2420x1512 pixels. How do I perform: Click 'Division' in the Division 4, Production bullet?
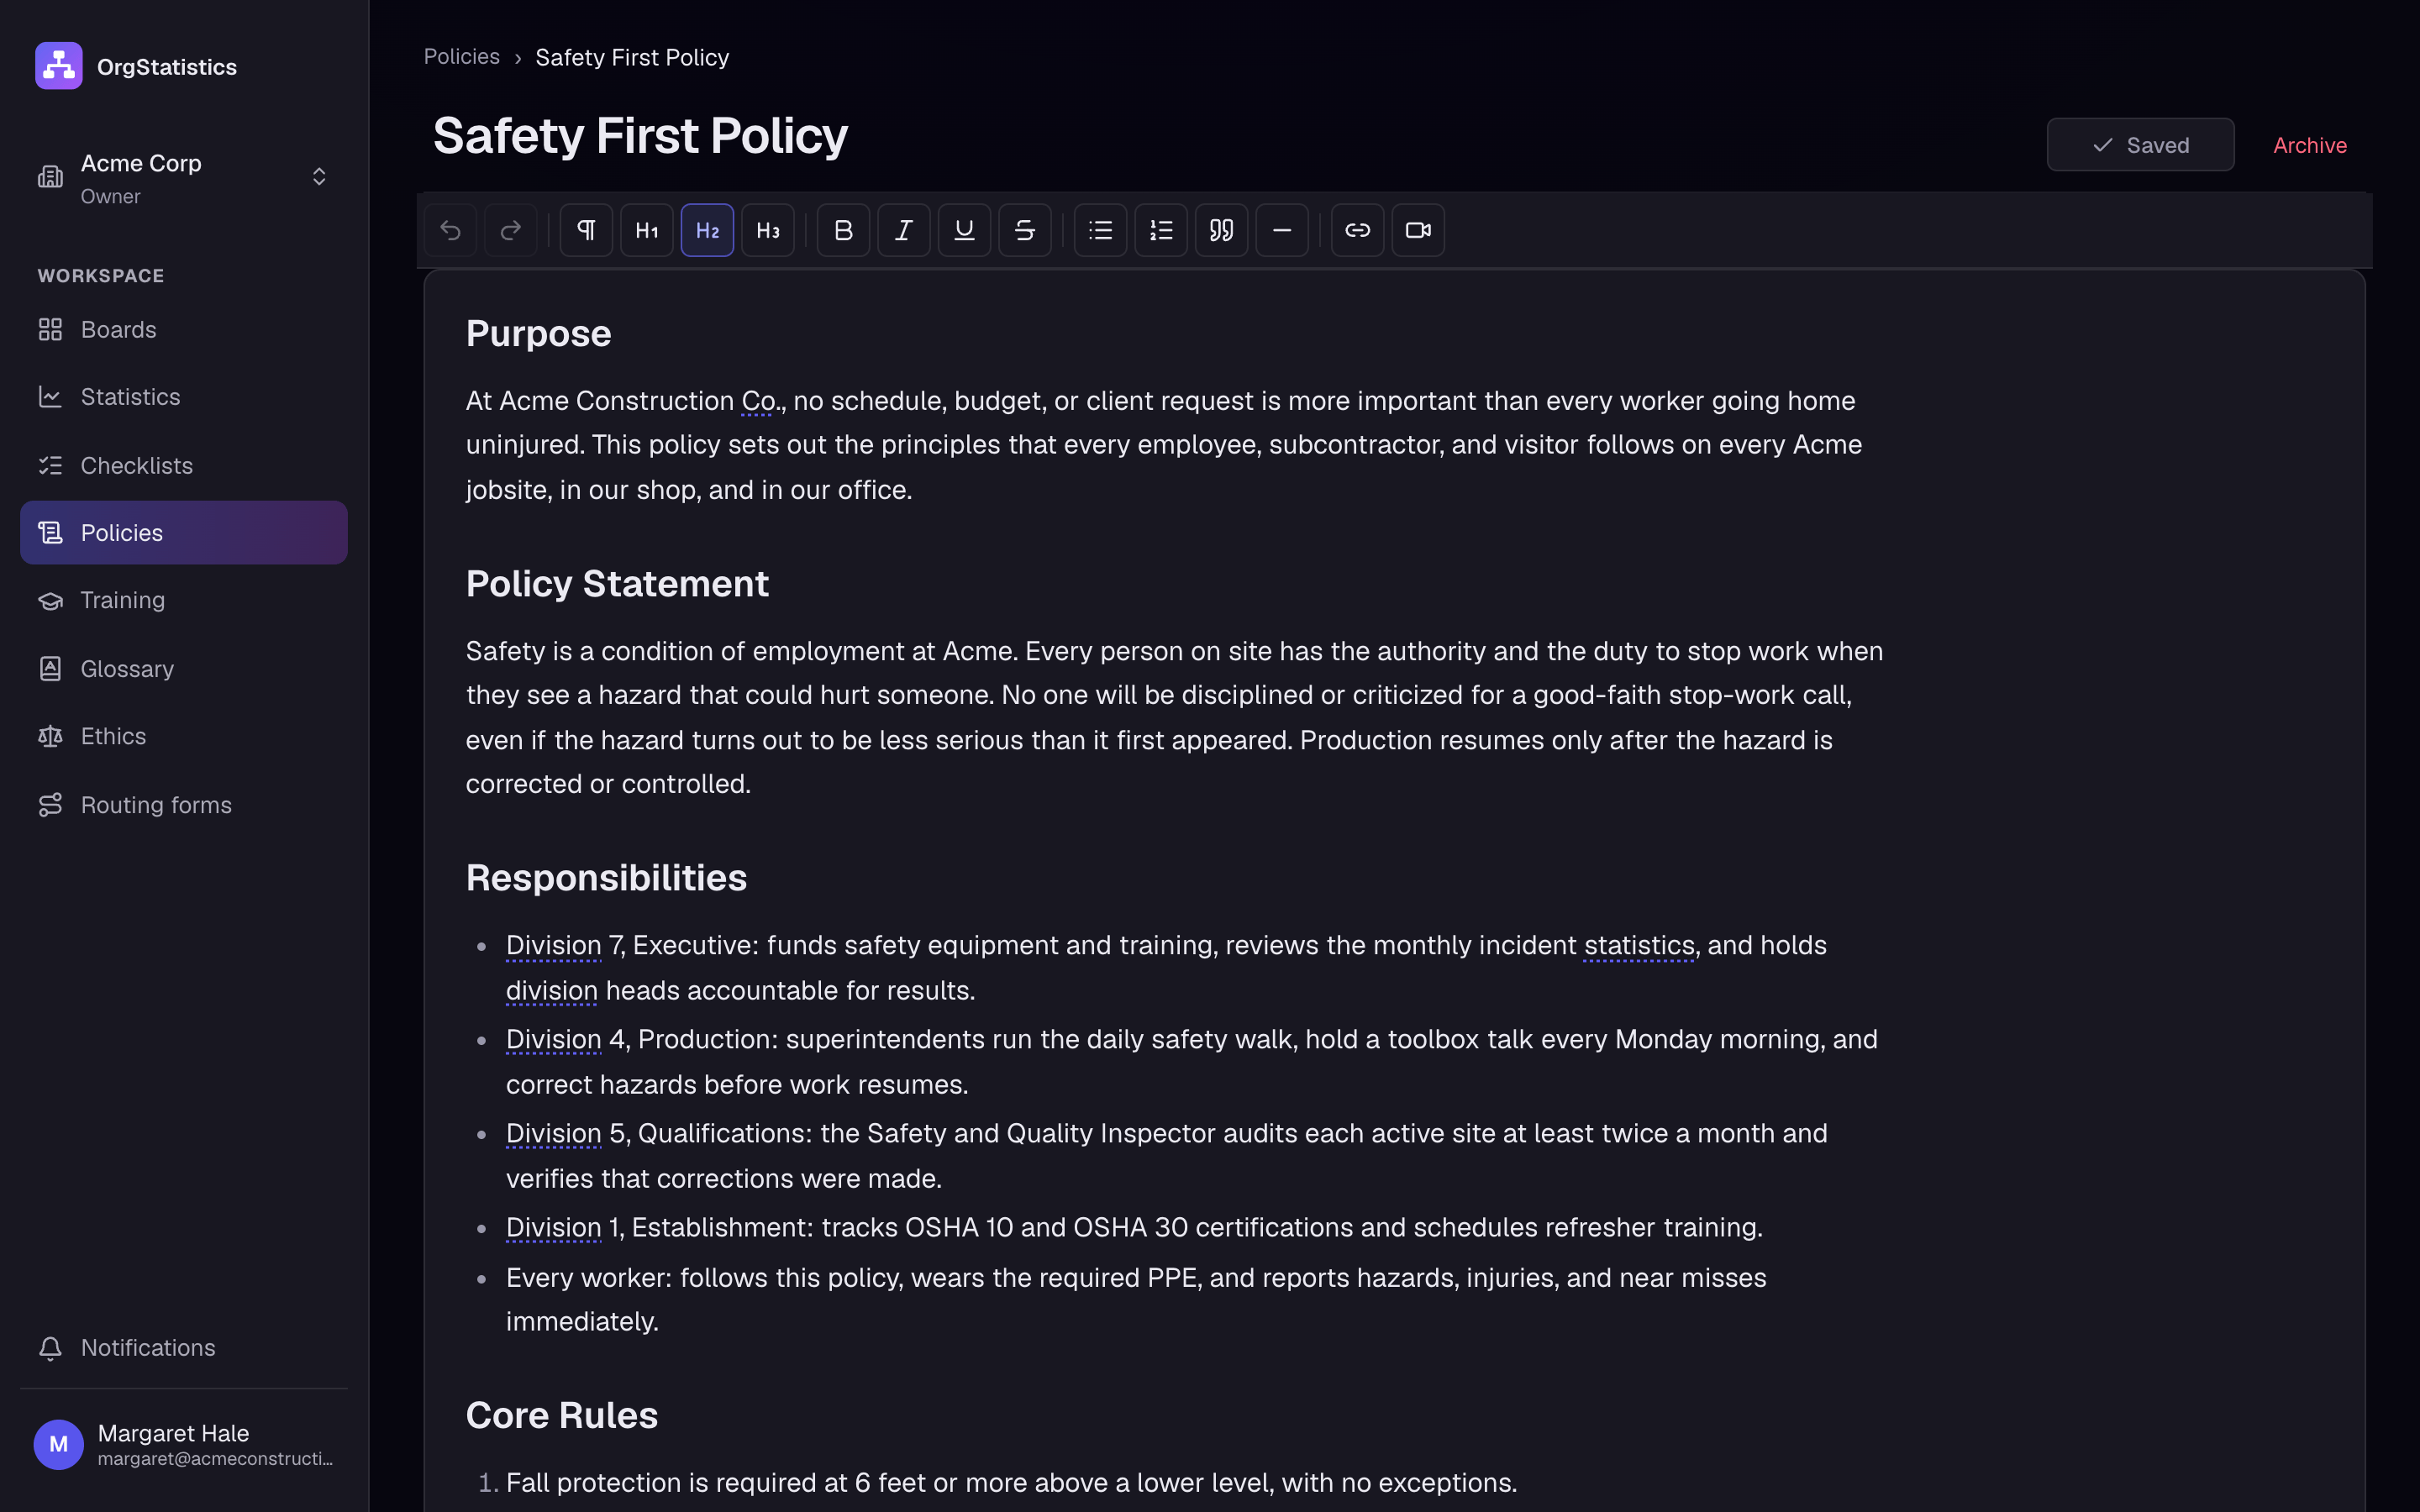pos(553,1039)
